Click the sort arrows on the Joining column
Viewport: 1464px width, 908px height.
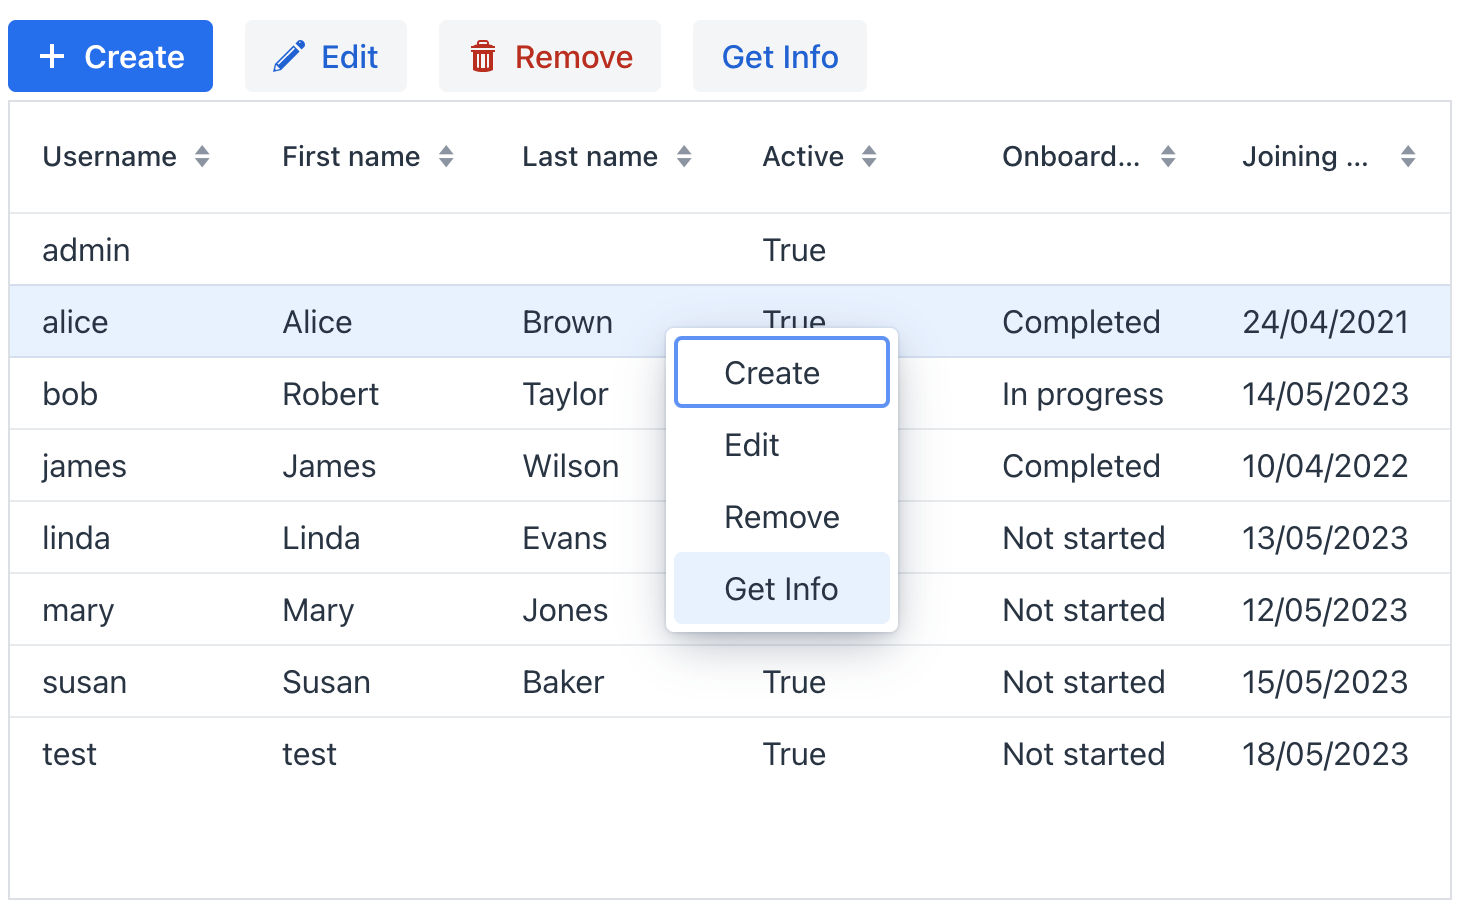(1407, 157)
